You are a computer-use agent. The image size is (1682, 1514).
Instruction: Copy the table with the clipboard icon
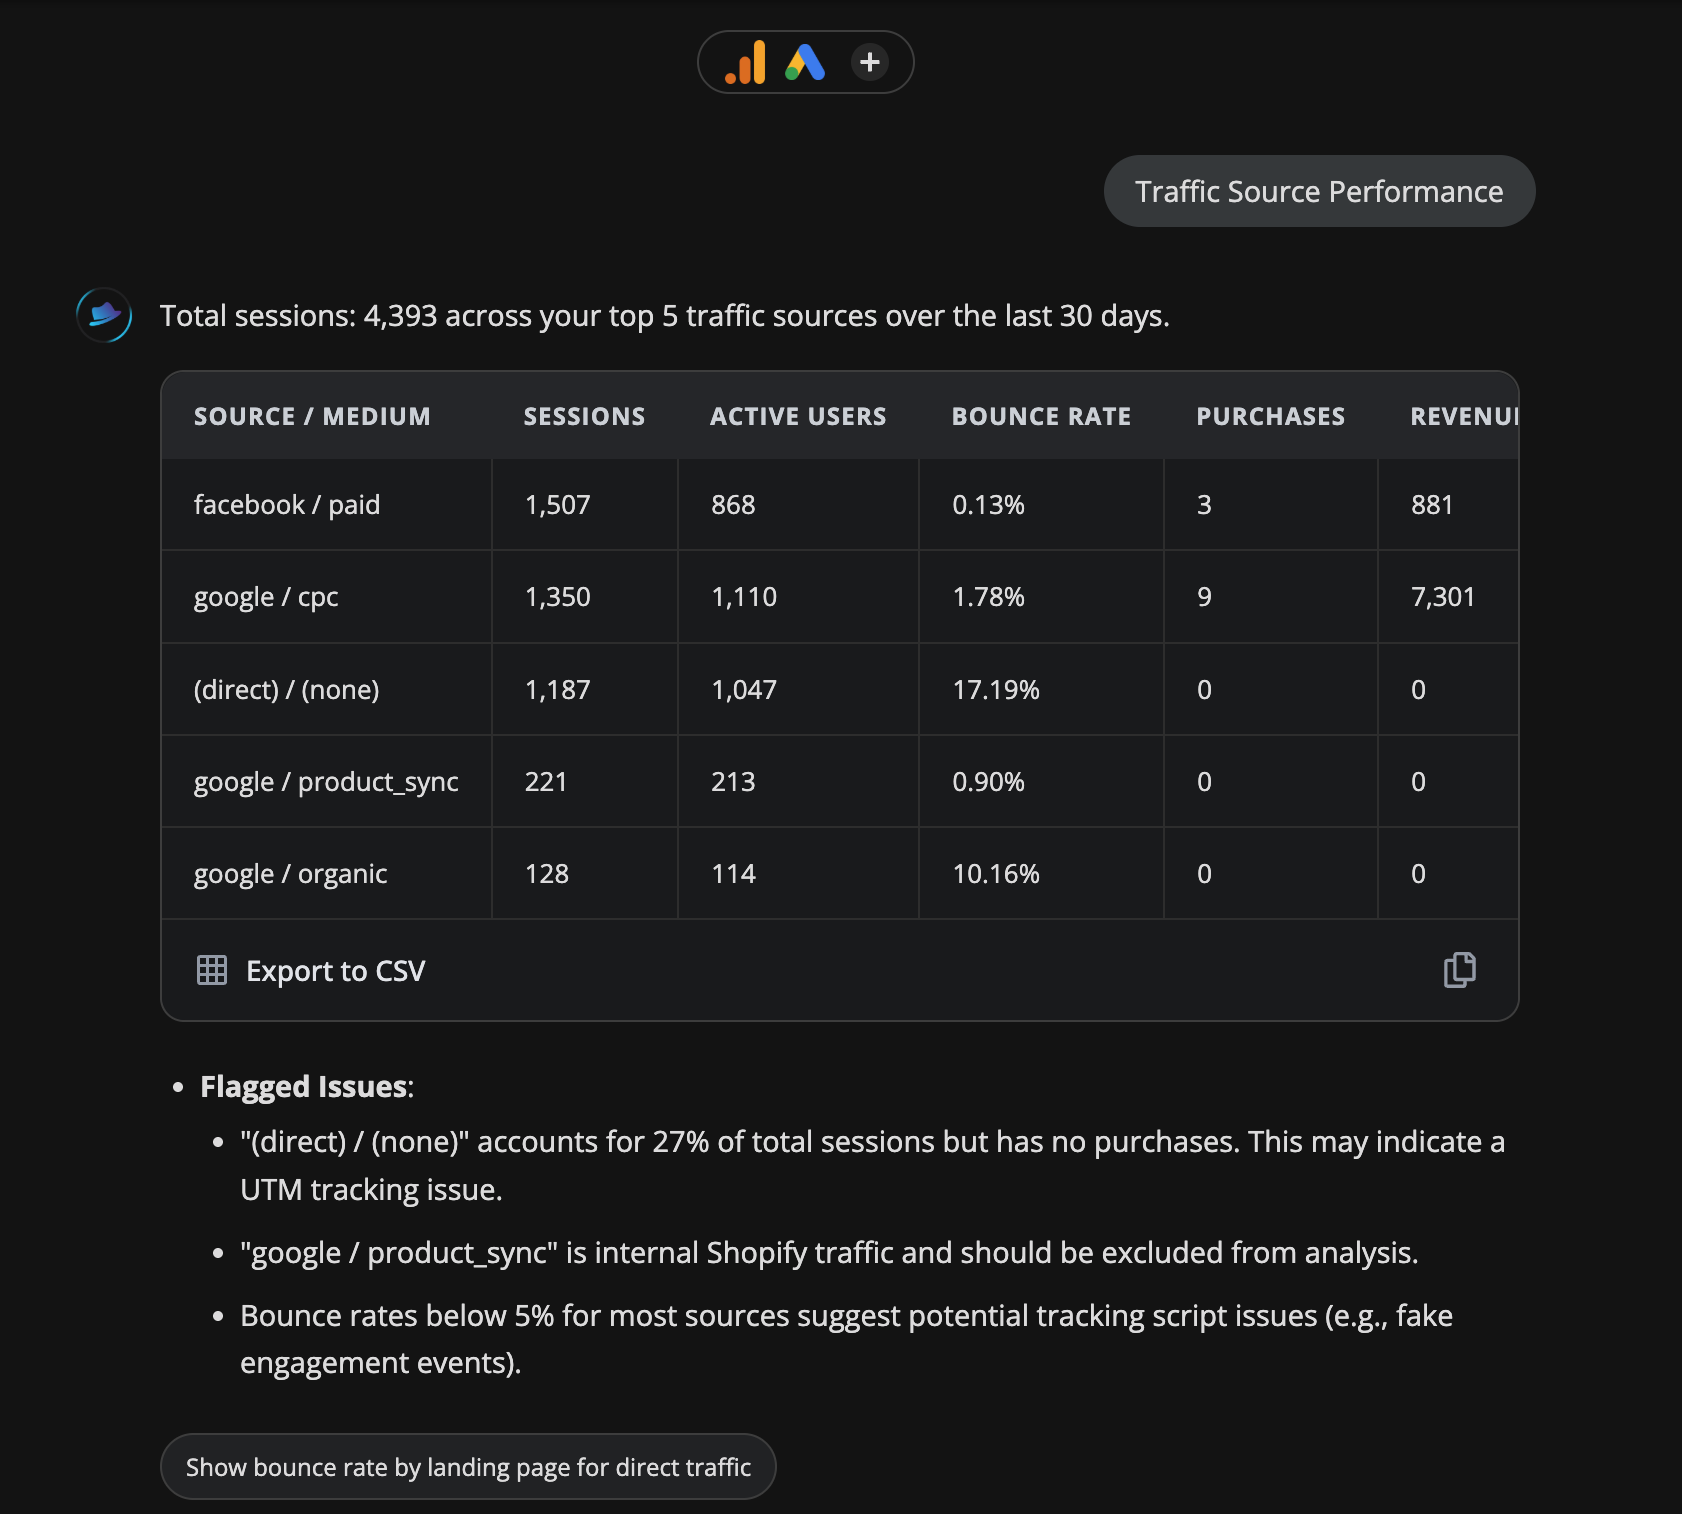pos(1459,970)
